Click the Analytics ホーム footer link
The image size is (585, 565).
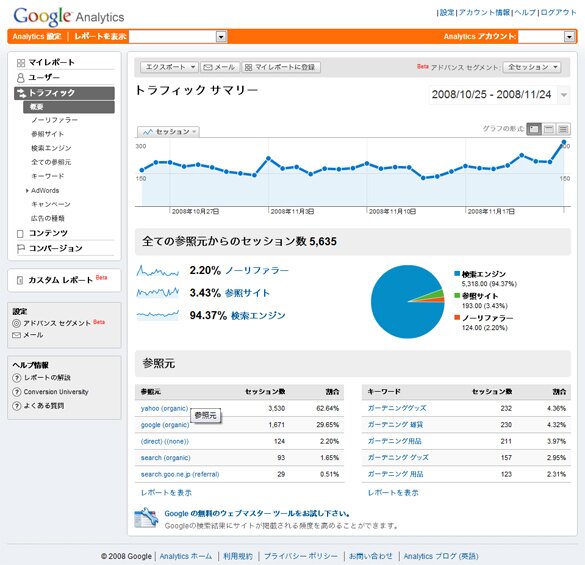pos(186,556)
